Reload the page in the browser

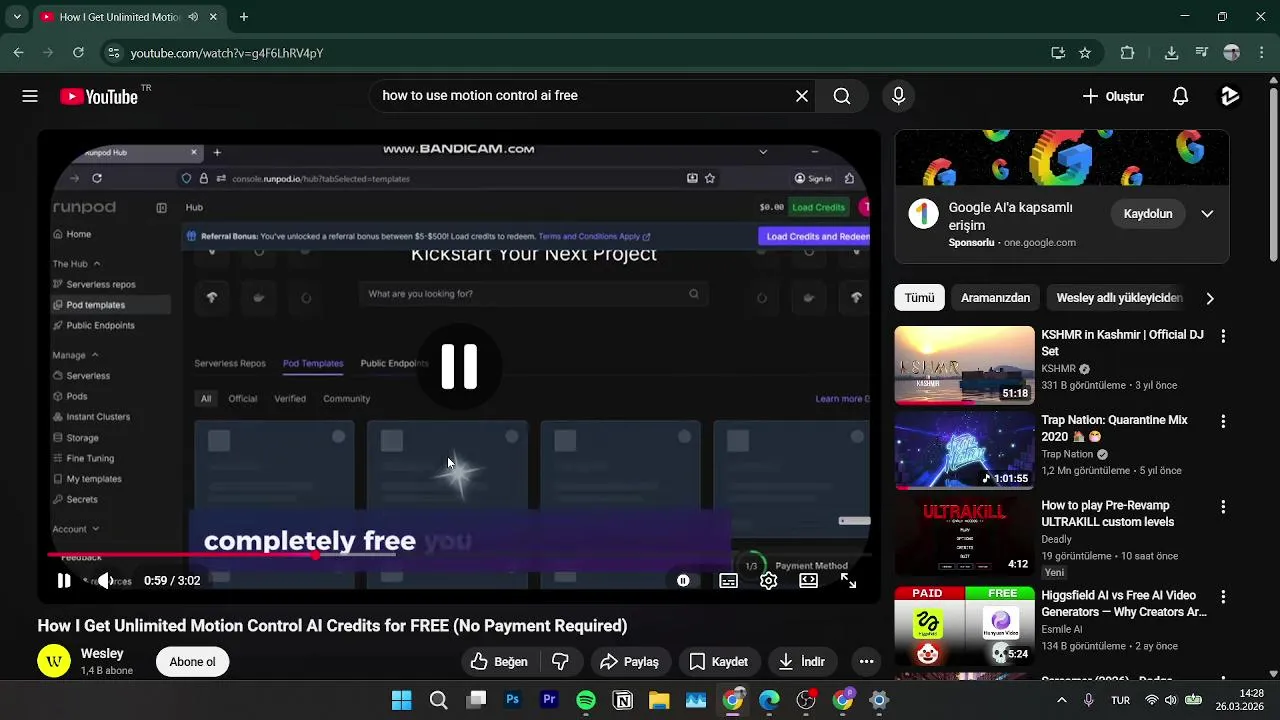pos(78,53)
